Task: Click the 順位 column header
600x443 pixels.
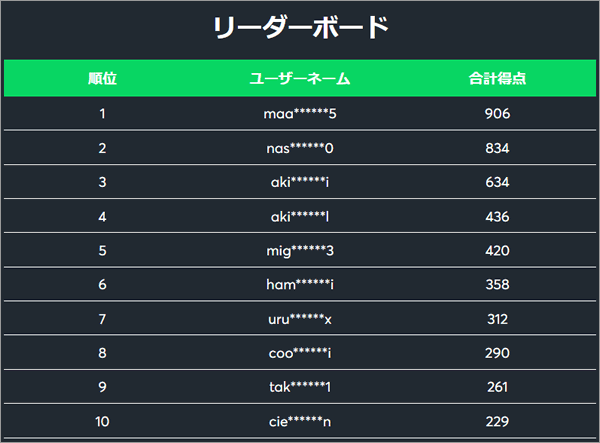Action: click(x=102, y=78)
